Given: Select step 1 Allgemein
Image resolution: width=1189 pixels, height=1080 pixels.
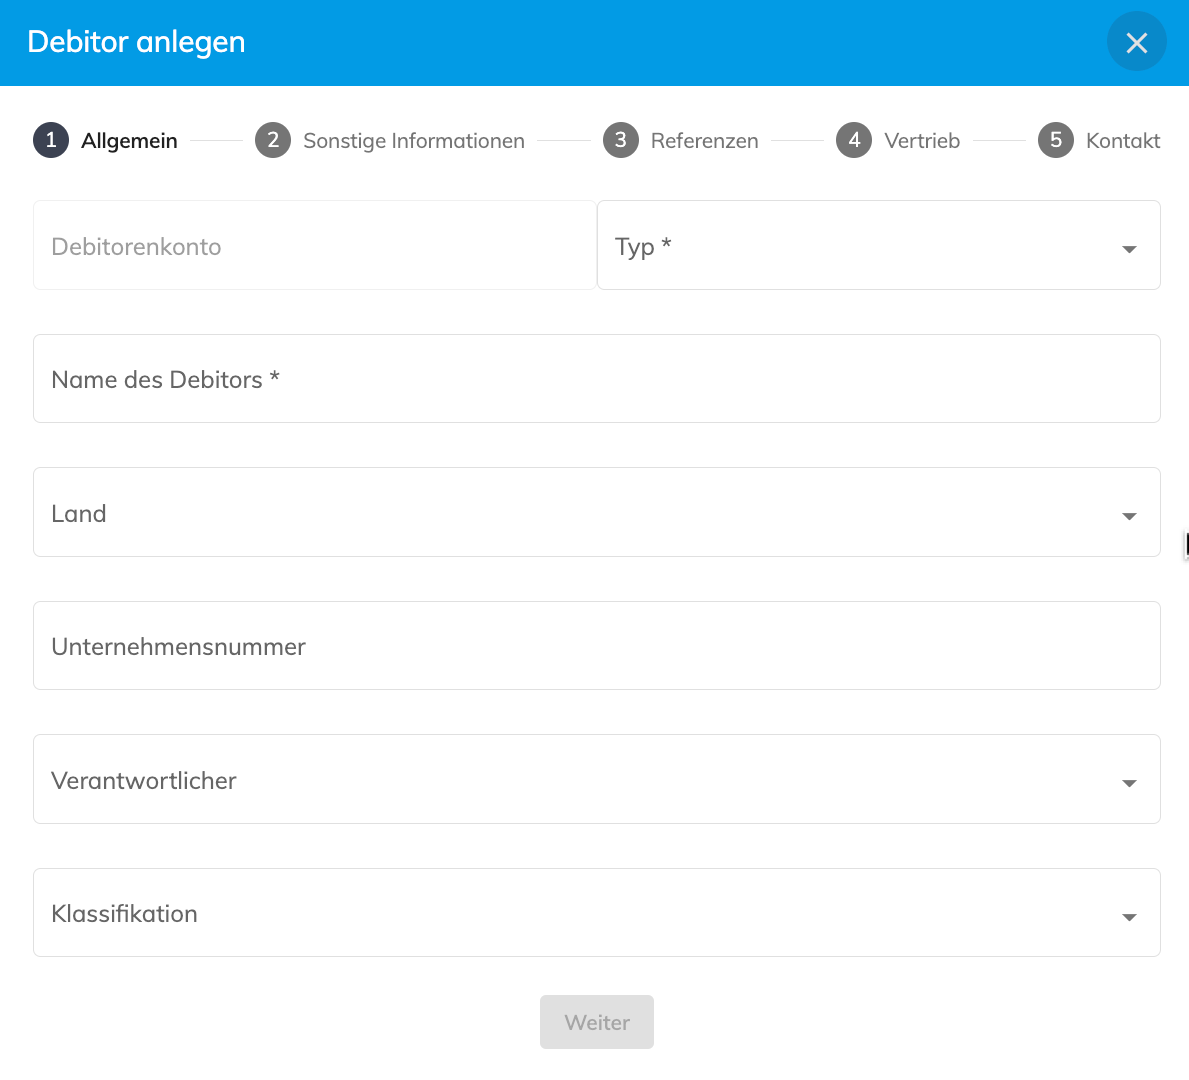Looking at the screenshot, I should point(105,140).
